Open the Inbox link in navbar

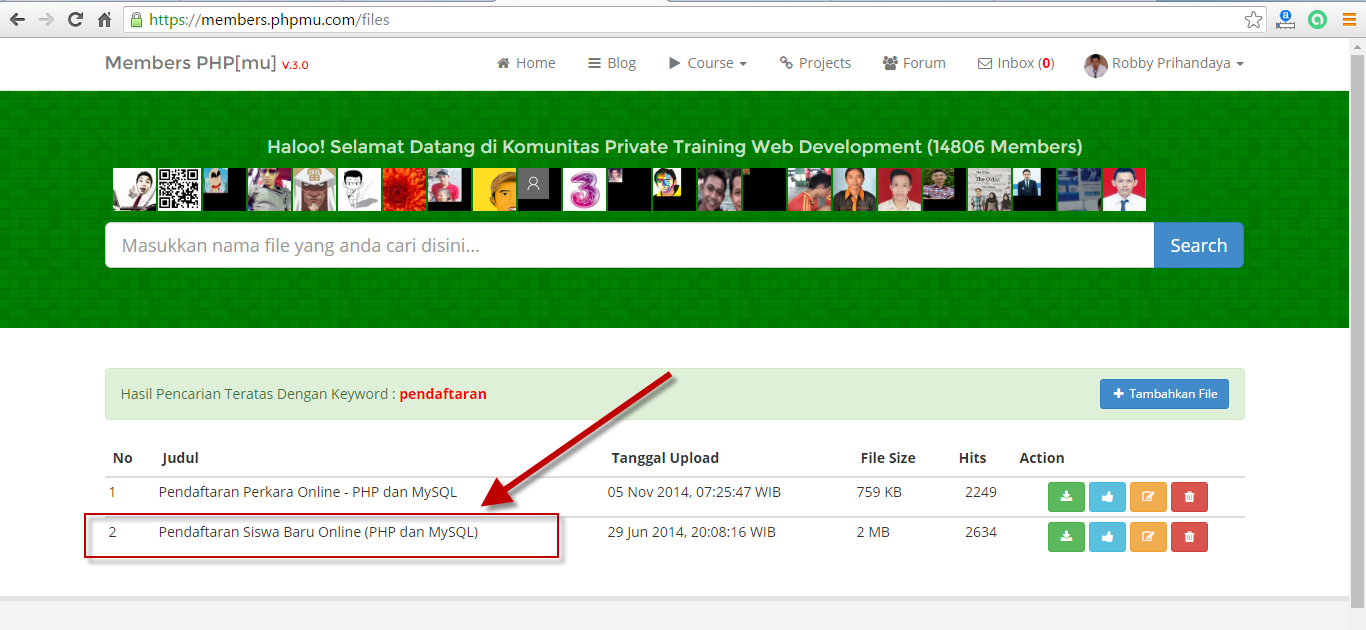coord(1015,63)
